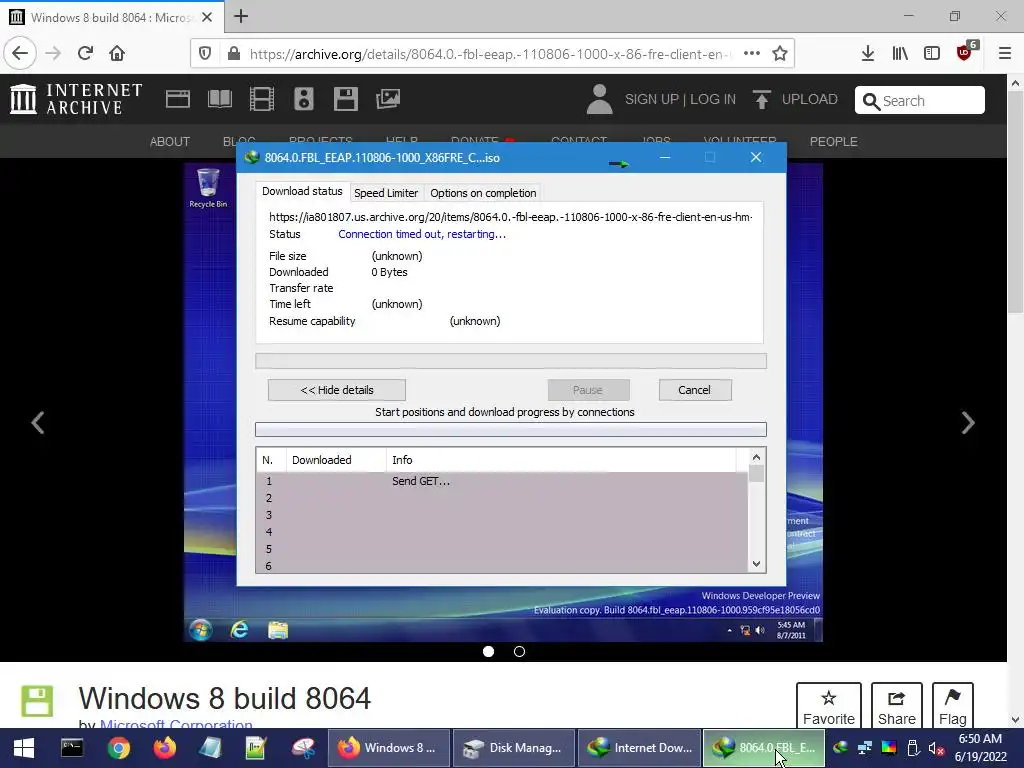1024x768 pixels.
Task: Bookmark this page with the star icon
Action: (780, 54)
